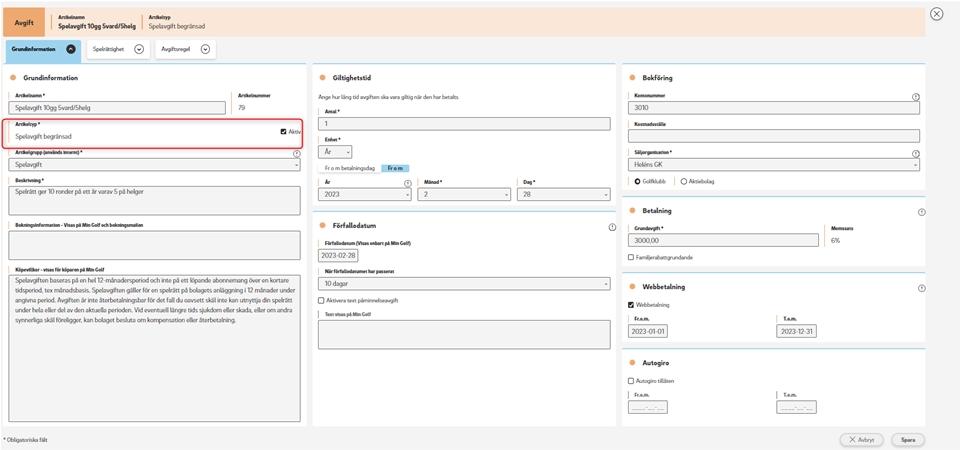The height and width of the screenshot is (450, 960).
Task: Click the Grundavgift input field
Action: (x=723, y=240)
